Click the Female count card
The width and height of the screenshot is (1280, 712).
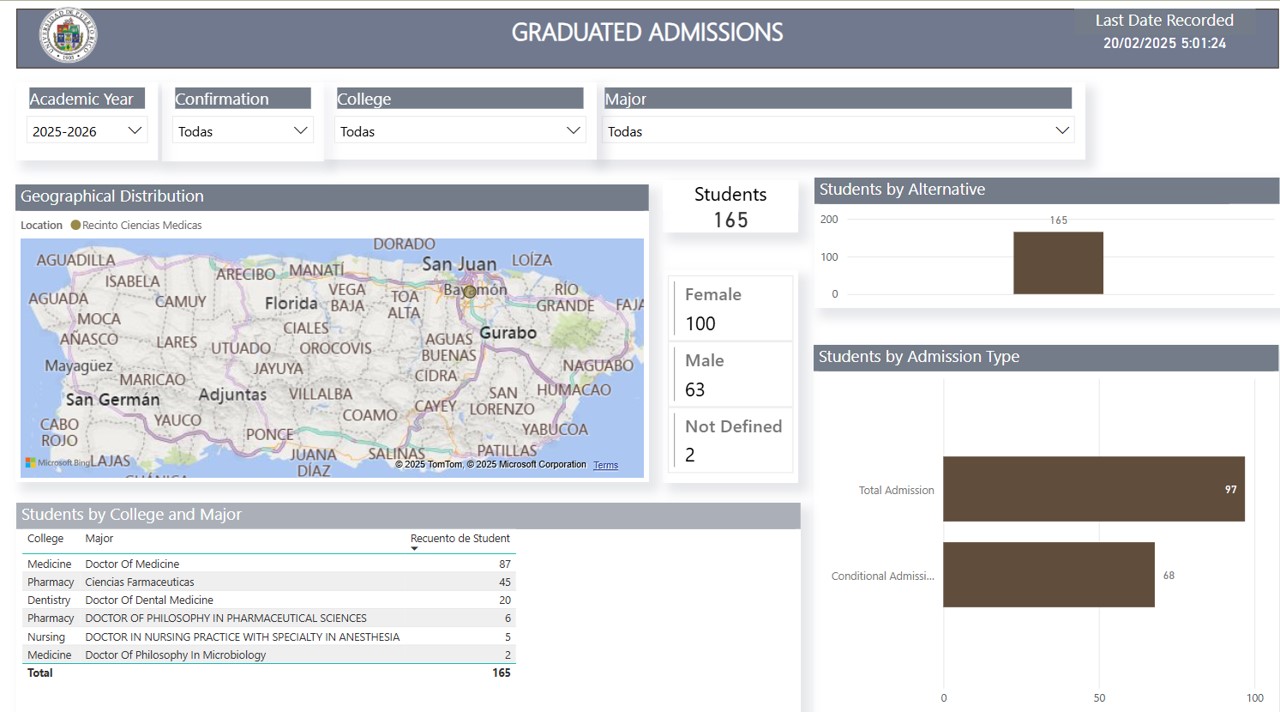point(730,309)
